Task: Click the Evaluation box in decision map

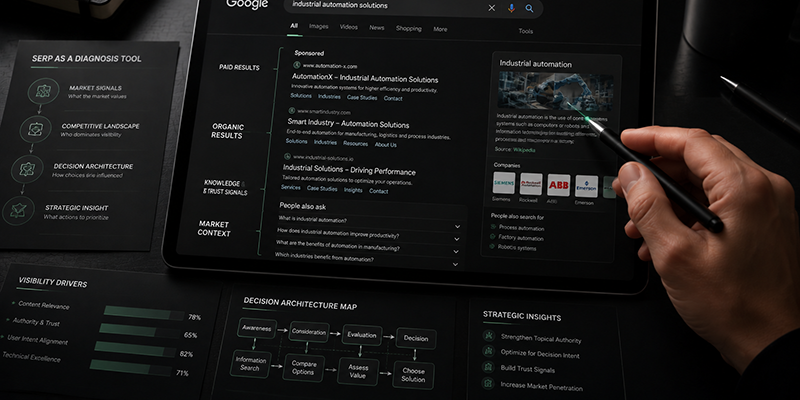Action: point(362,335)
